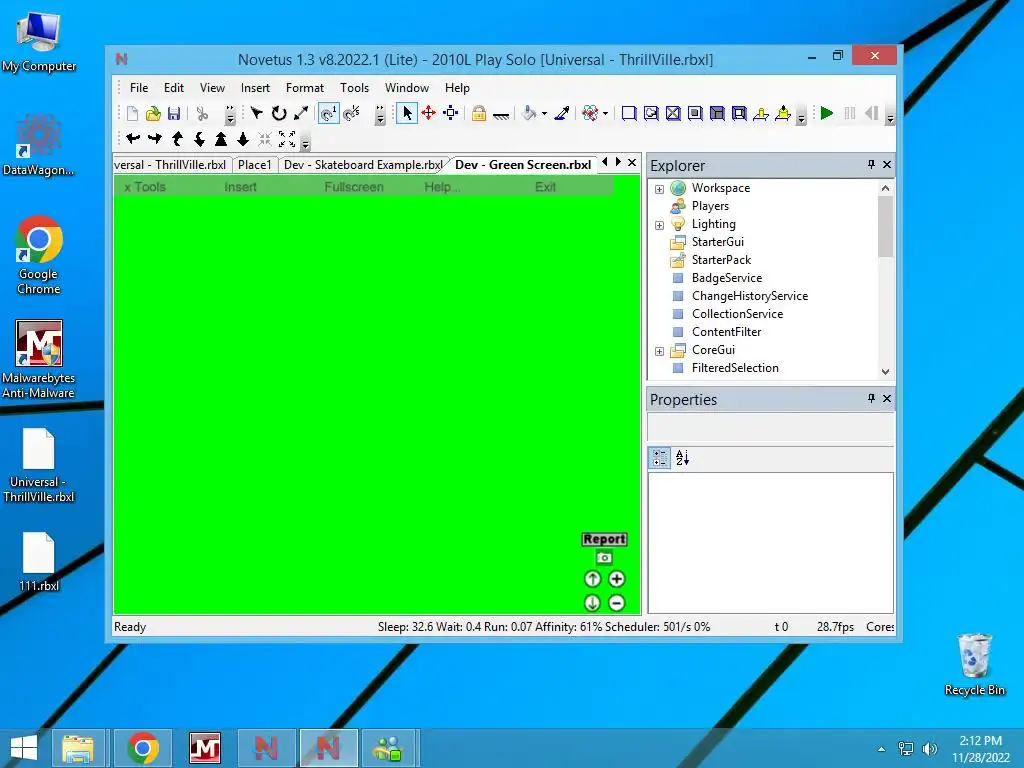Image resolution: width=1024 pixels, height=768 pixels.
Task: Open the File menu
Action: [x=138, y=88]
